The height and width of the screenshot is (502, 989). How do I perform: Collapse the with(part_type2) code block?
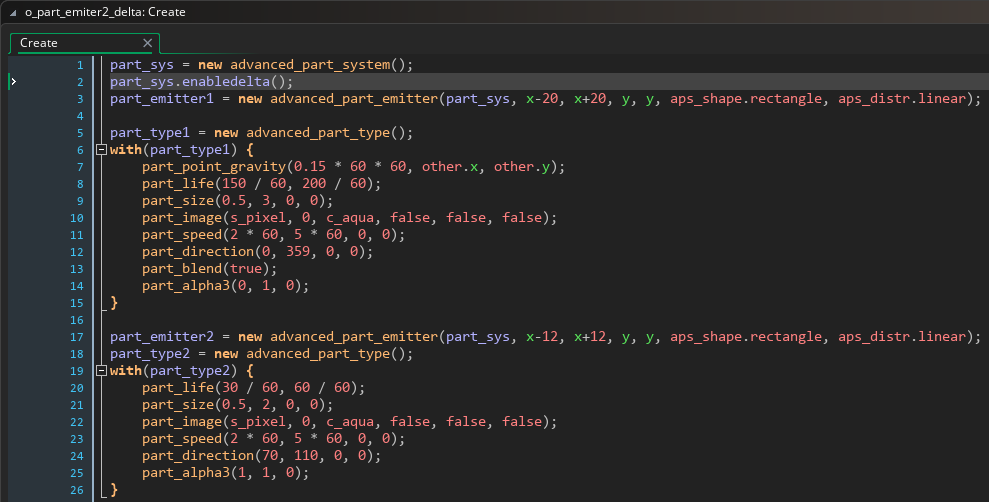[x=101, y=371]
